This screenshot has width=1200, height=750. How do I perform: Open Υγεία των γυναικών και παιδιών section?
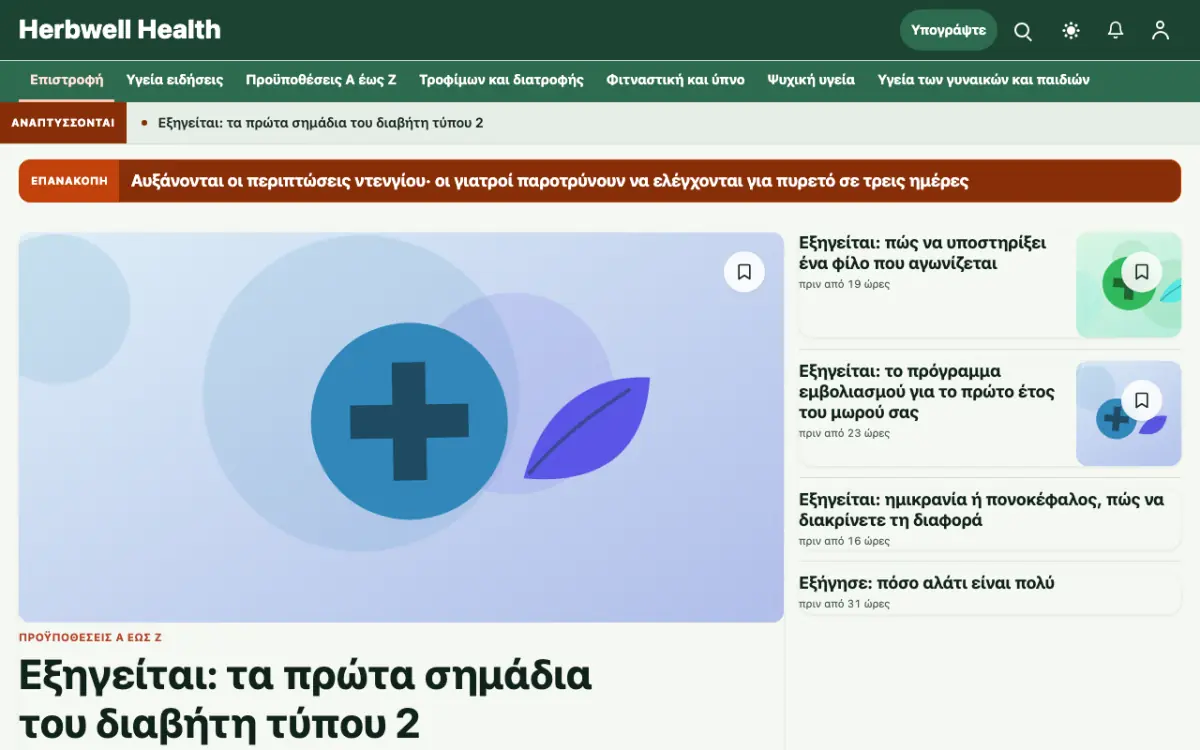983,80
